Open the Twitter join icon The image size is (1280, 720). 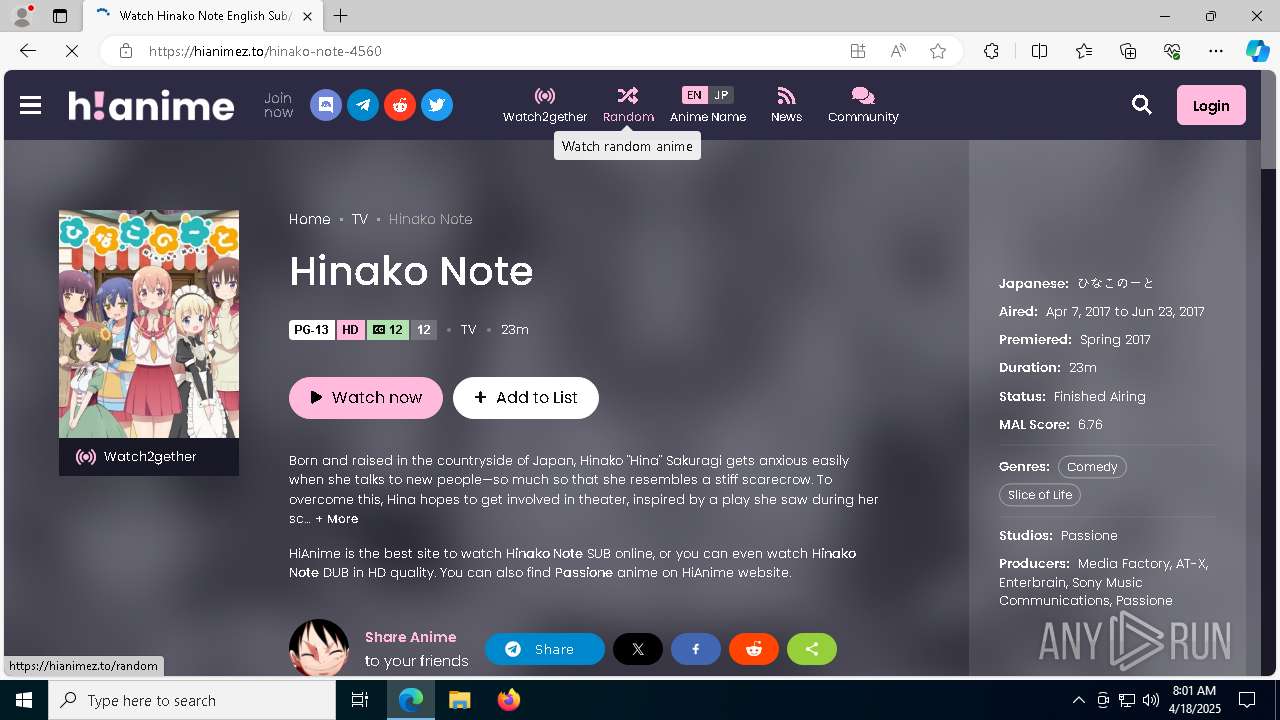pyautogui.click(x=437, y=105)
